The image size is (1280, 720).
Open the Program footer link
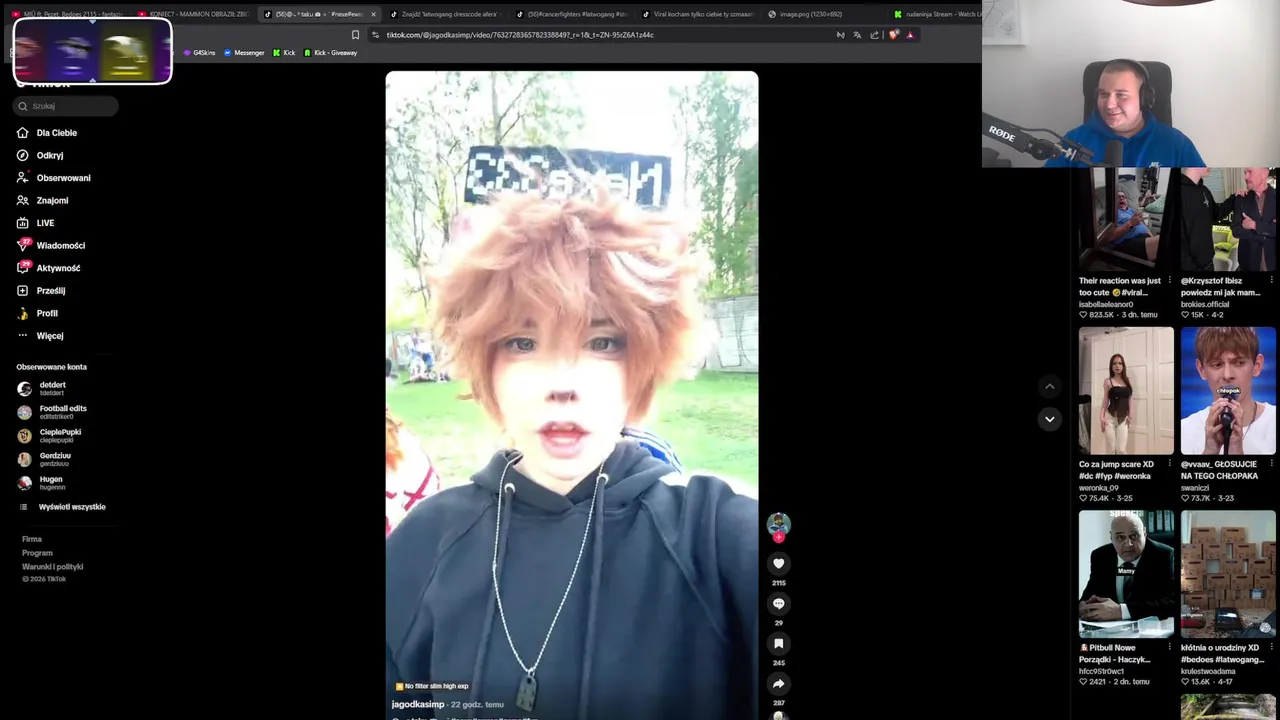(x=37, y=553)
